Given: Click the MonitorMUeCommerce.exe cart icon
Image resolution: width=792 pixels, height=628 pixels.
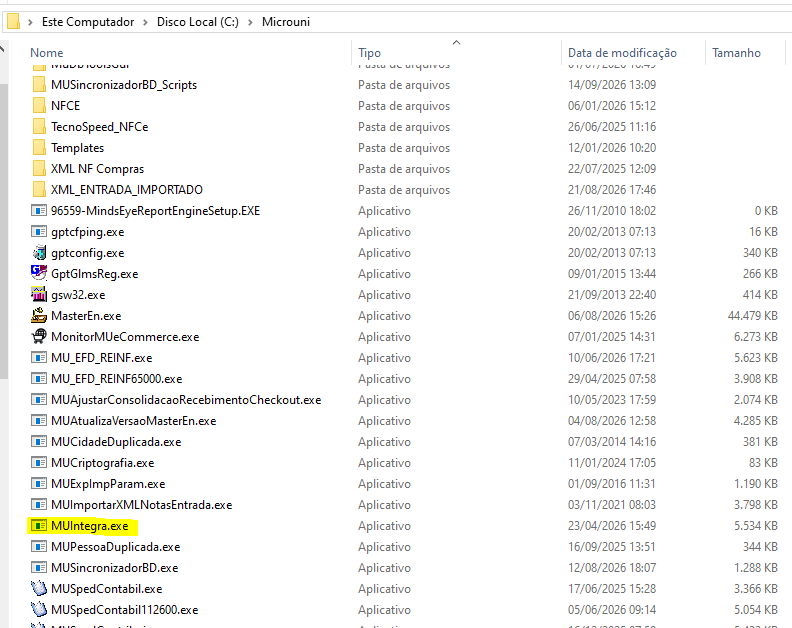Looking at the screenshot, I should pyautogui.click(x=39, y=336).
